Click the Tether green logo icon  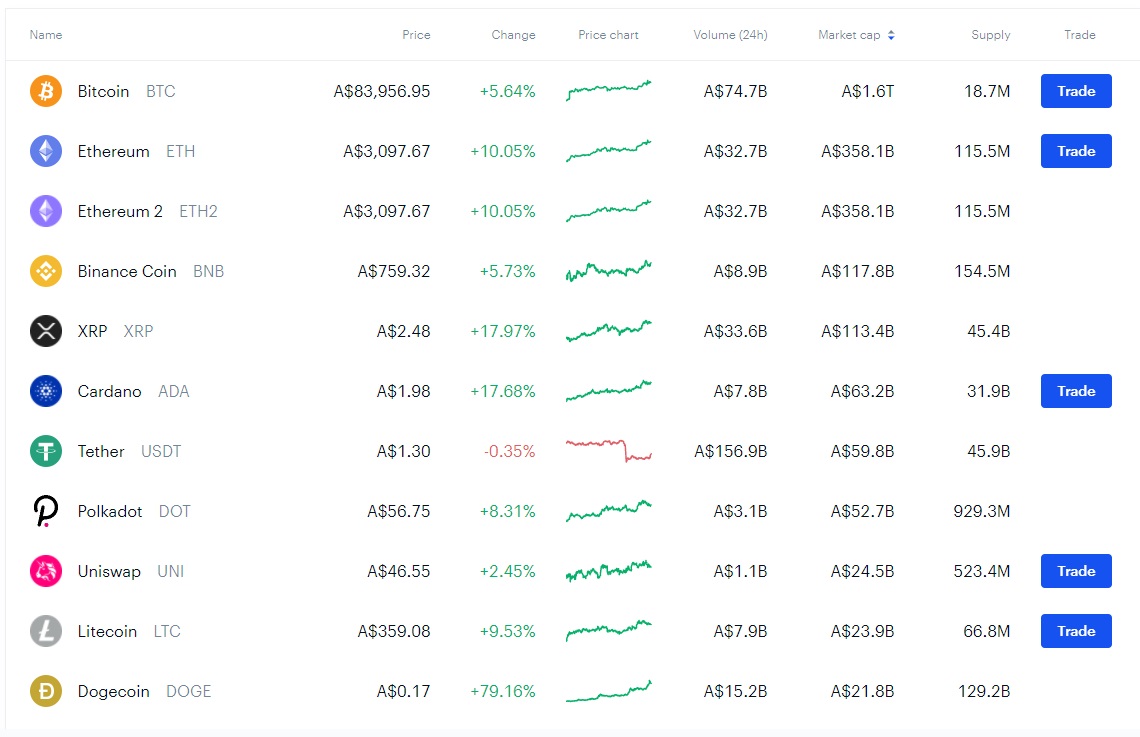coord(46,451)
